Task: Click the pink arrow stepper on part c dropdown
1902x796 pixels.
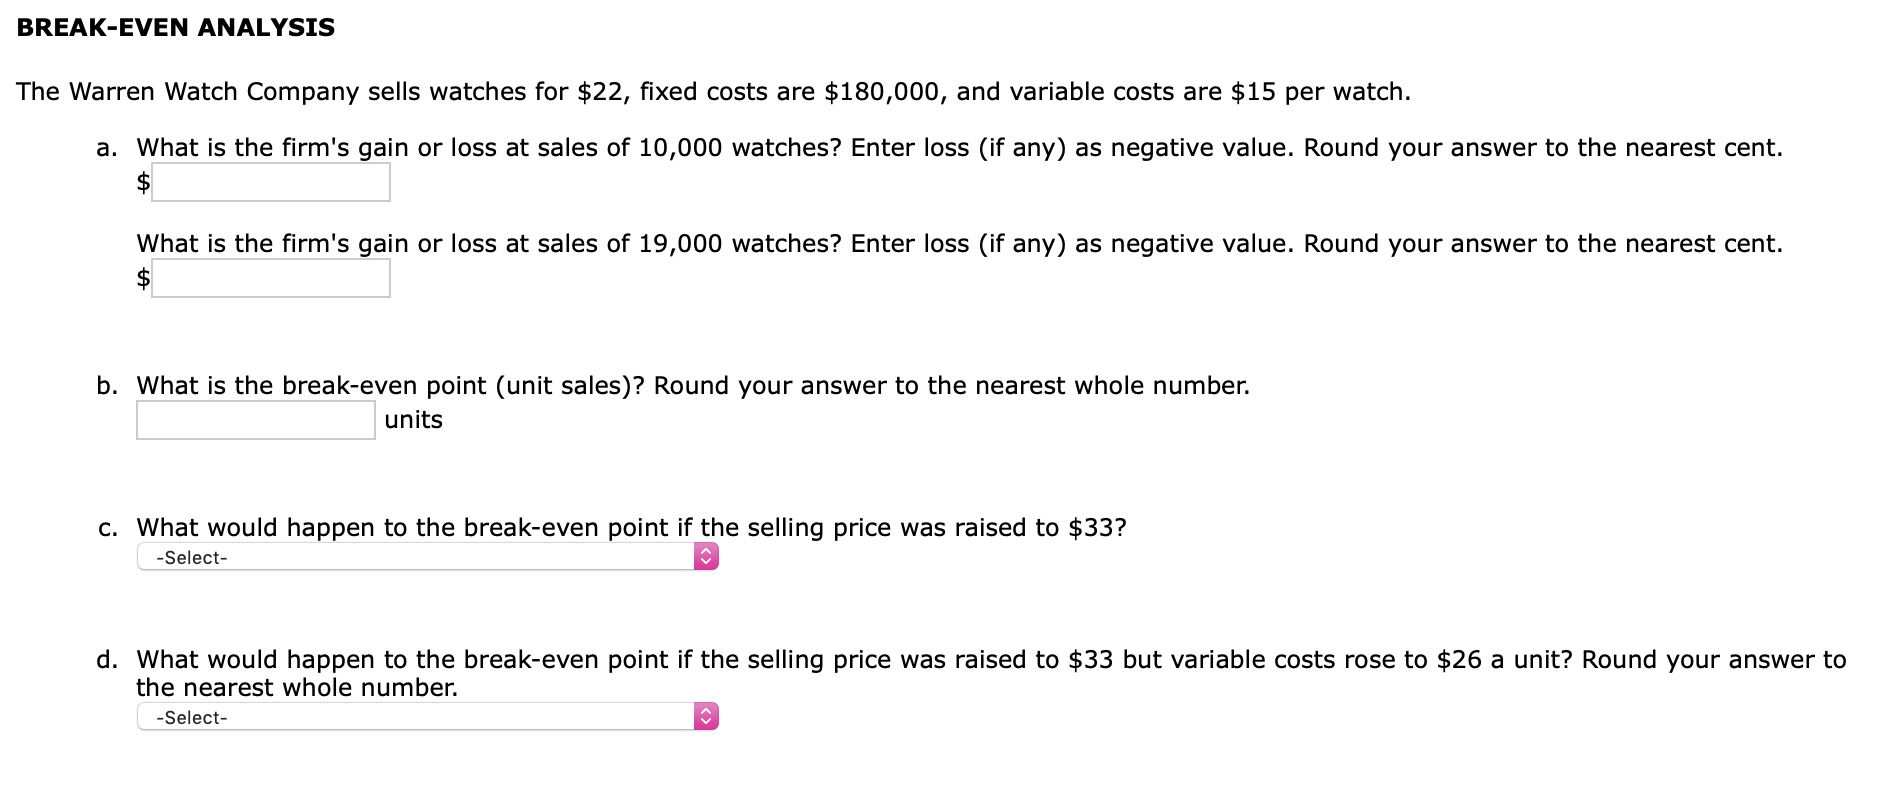Action: coord(706,557)
